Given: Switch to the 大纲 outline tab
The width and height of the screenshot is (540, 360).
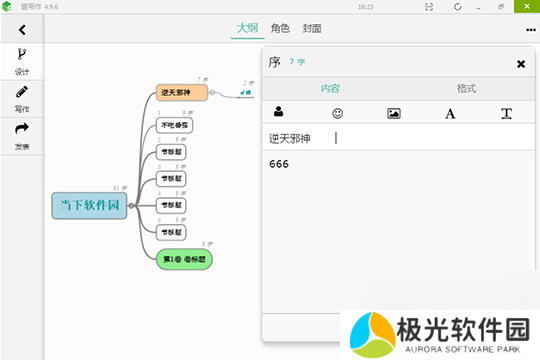Looking at the screenshot, I should (247, 28).
